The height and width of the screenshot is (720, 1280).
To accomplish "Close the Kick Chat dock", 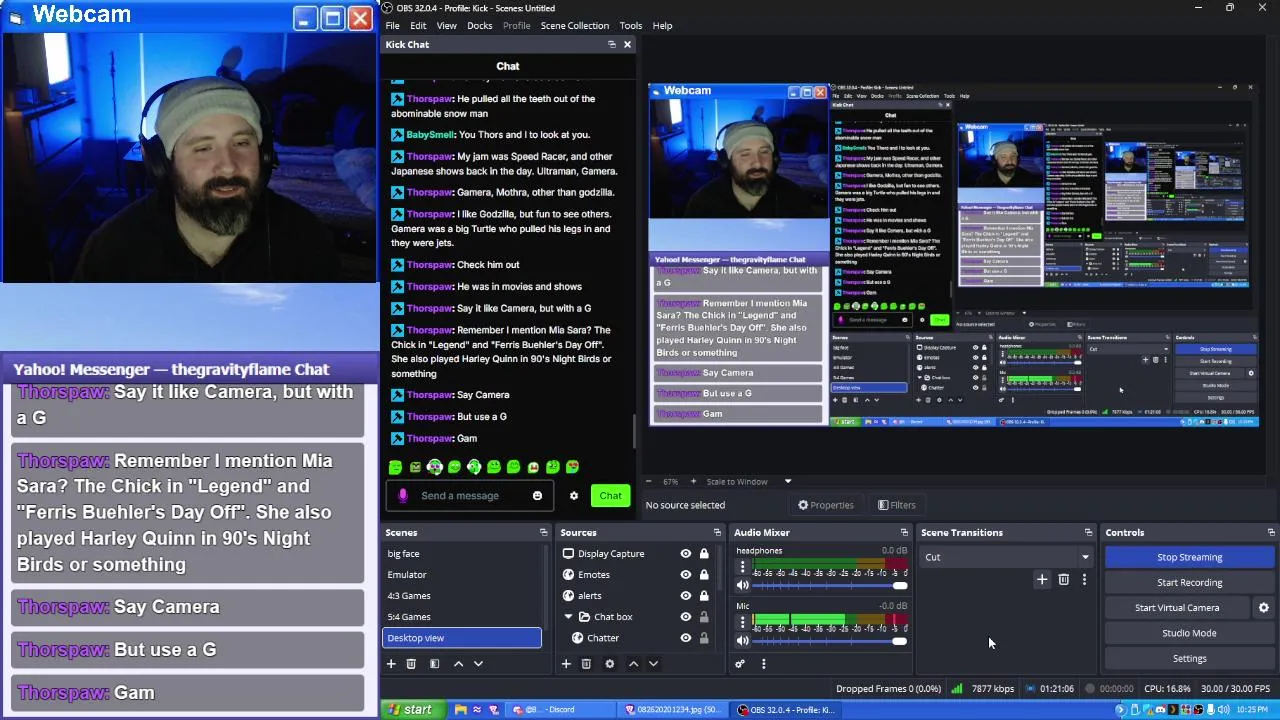I will point(627,44).
